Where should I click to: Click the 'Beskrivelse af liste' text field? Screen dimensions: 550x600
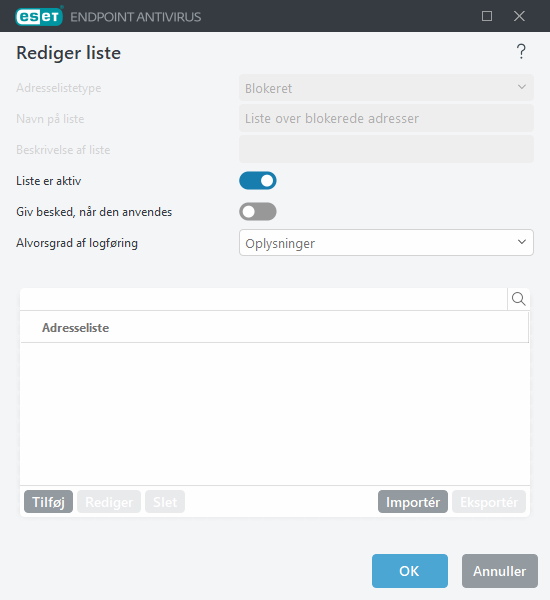click(x=386, y=149)
